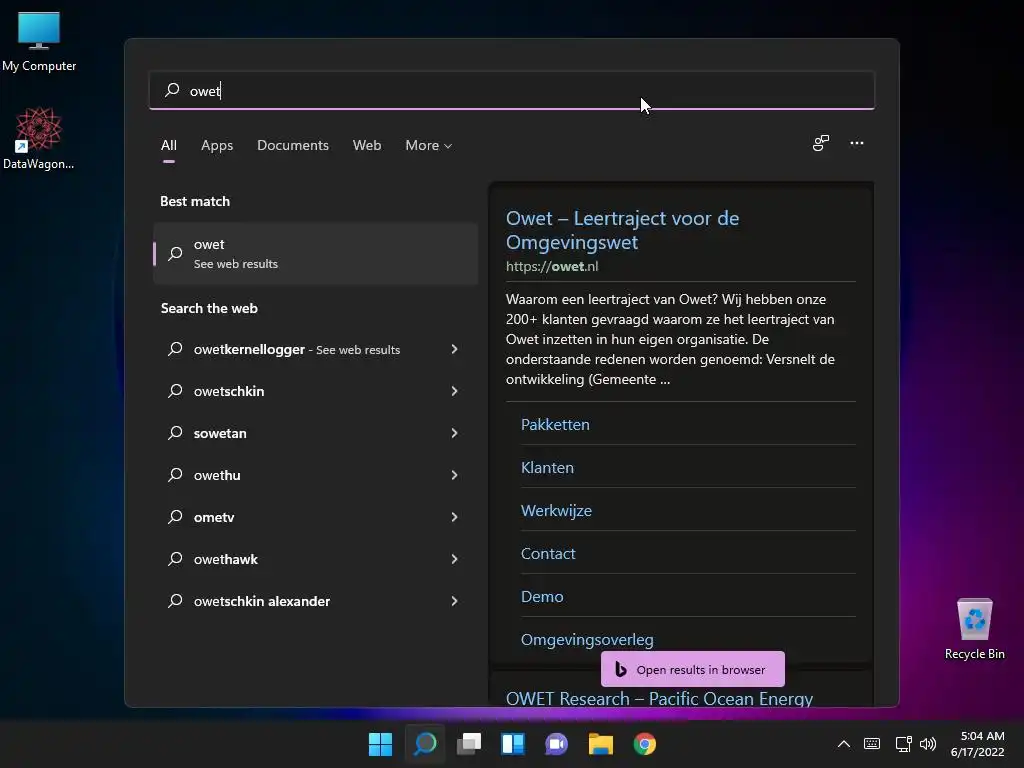1024x768 pixels.
Task: Expand the arrow next to sowetan
Action: [x=455, y=433]
